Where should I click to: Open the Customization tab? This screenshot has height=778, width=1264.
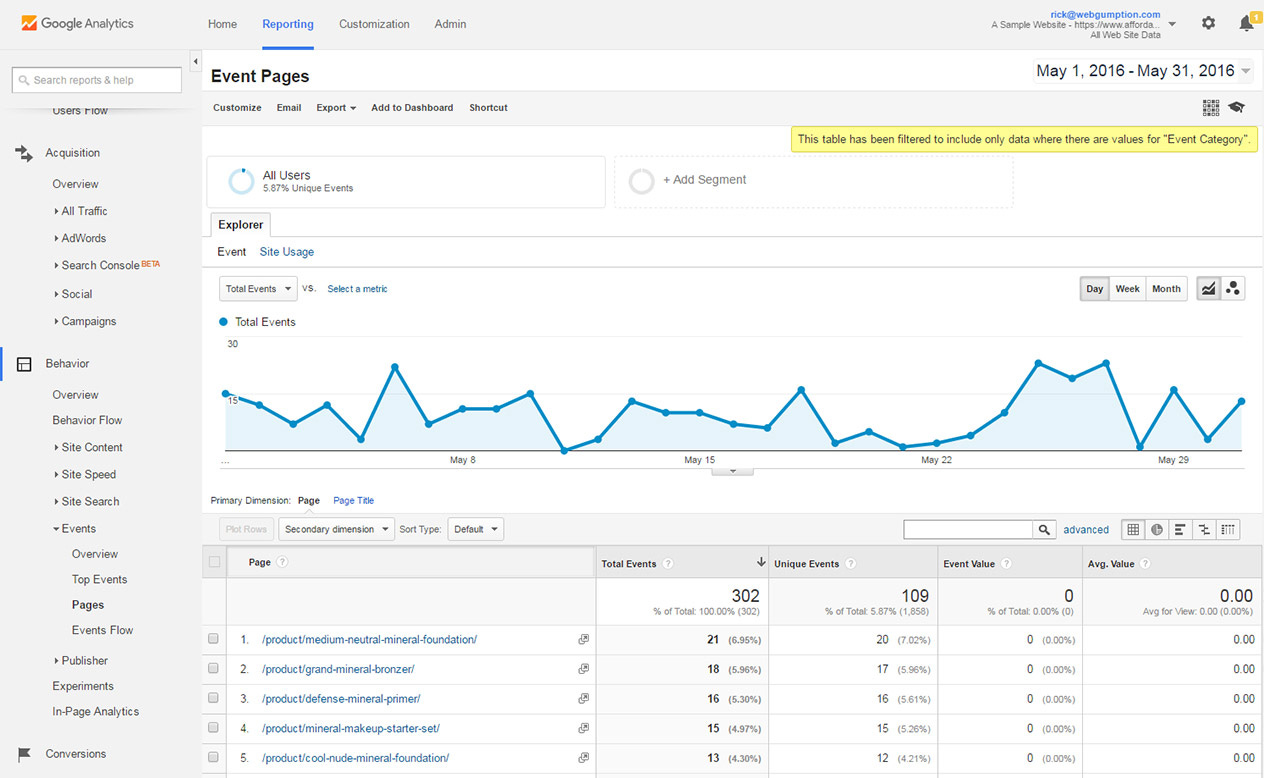point(374,24)
